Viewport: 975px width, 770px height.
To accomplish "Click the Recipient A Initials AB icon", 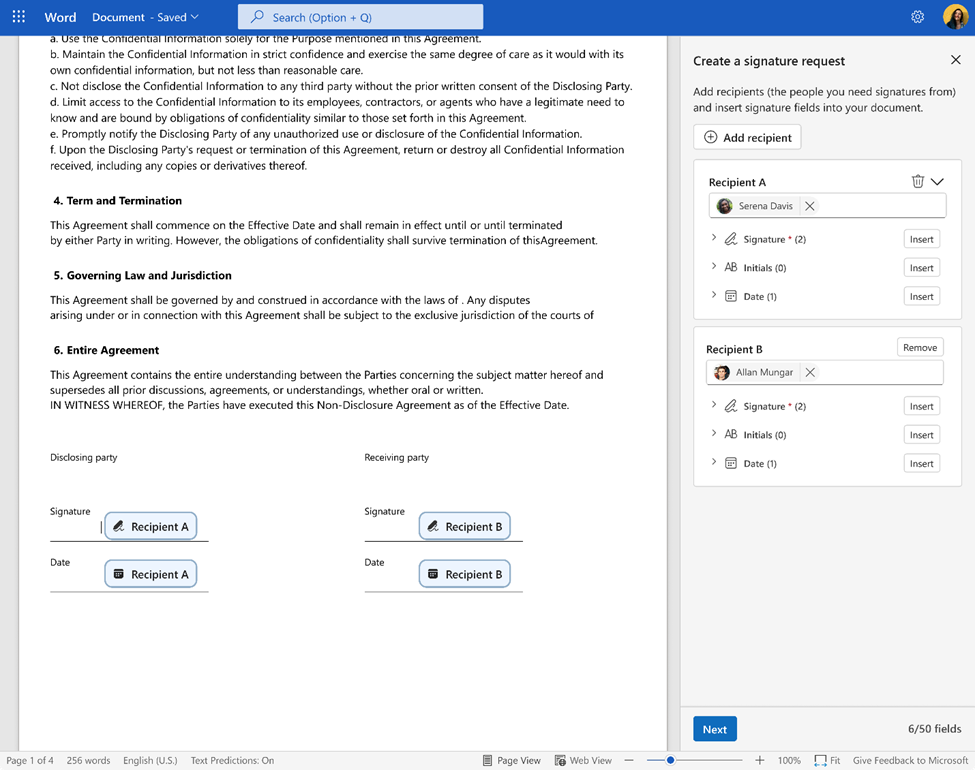I will tap(731, 267).
